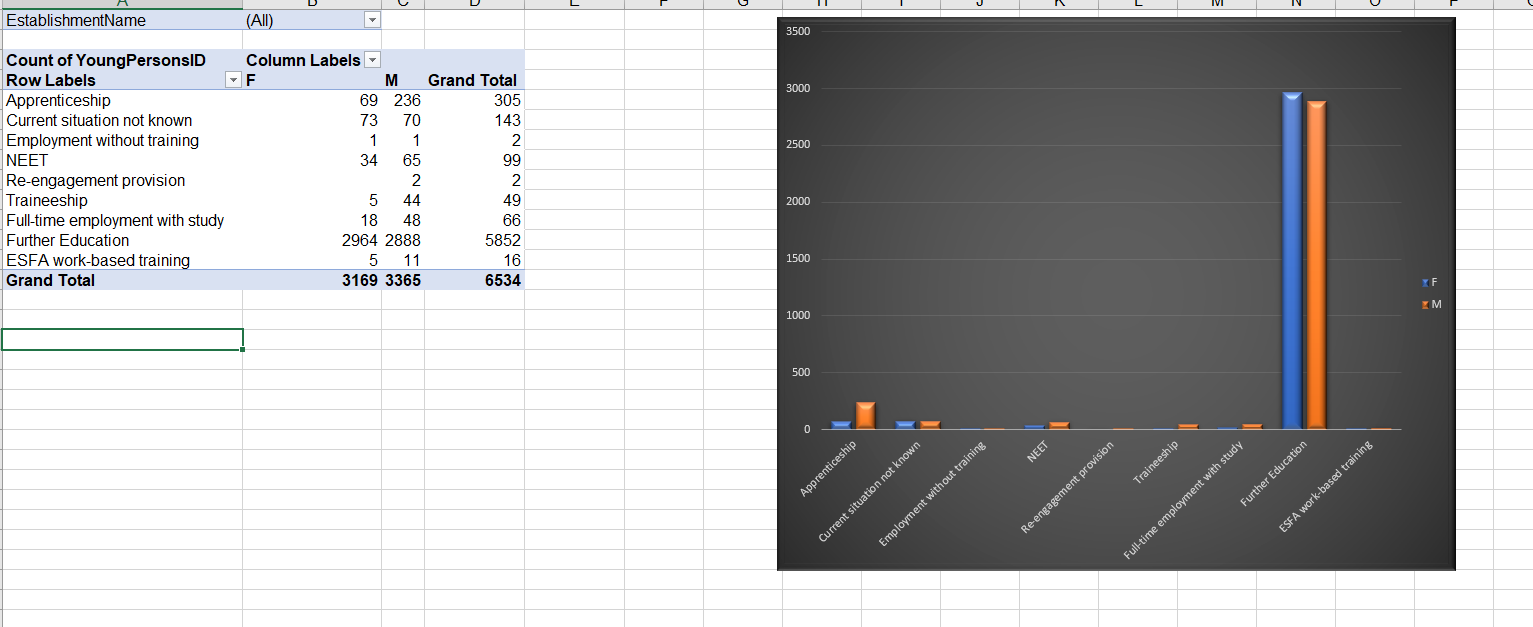
Task: Select the Further Education row label
Action: click(x=67, y=240)
